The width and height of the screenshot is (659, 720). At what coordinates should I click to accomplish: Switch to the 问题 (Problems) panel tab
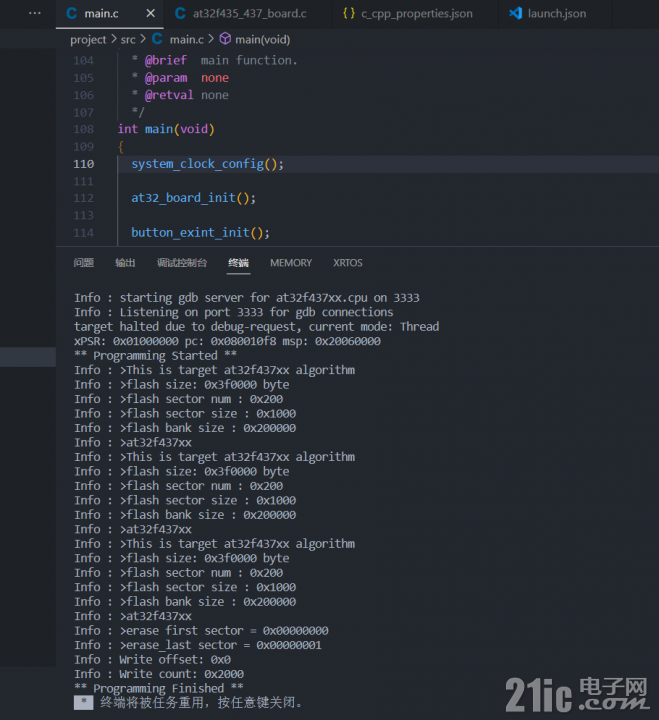84,263
